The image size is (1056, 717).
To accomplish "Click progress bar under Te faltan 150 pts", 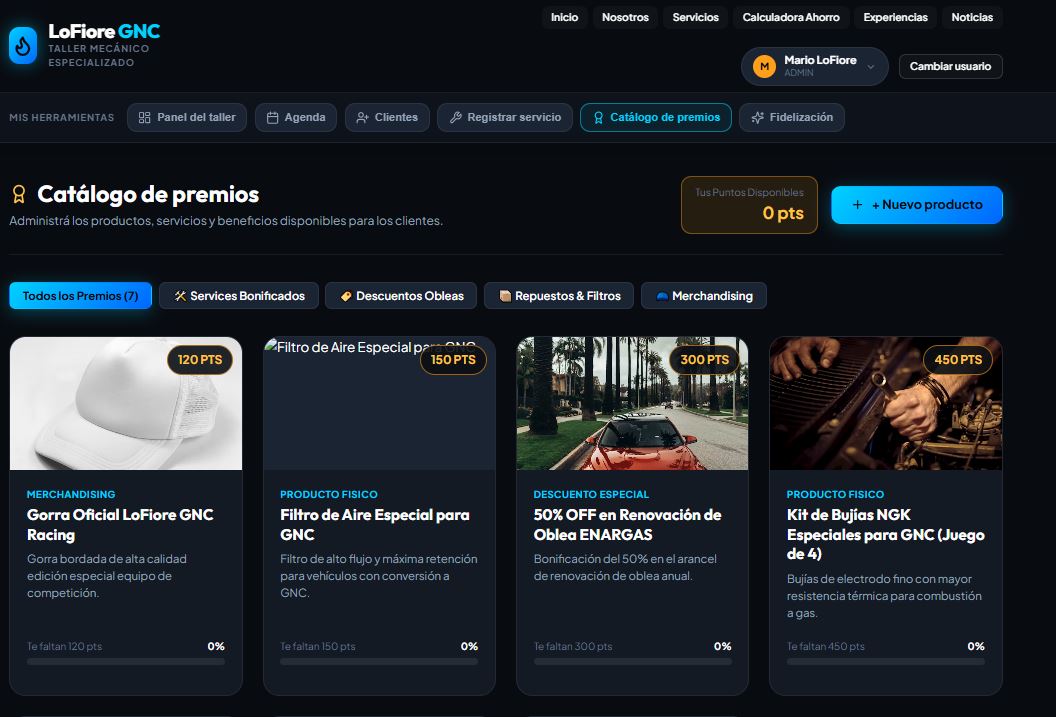I will [379, 662].
